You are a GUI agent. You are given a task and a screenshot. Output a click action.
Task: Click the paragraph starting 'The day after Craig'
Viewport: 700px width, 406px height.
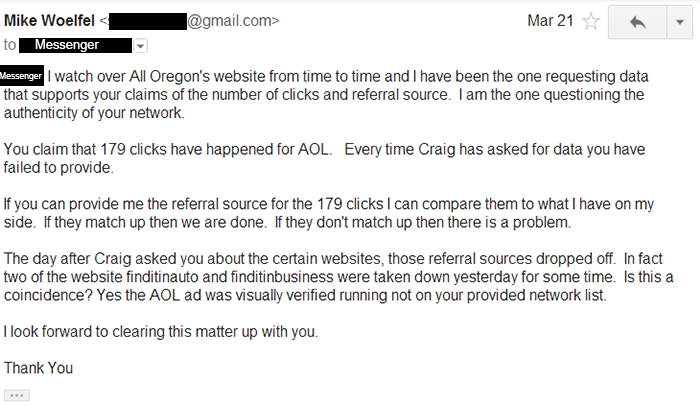click(x=338, y=277)
